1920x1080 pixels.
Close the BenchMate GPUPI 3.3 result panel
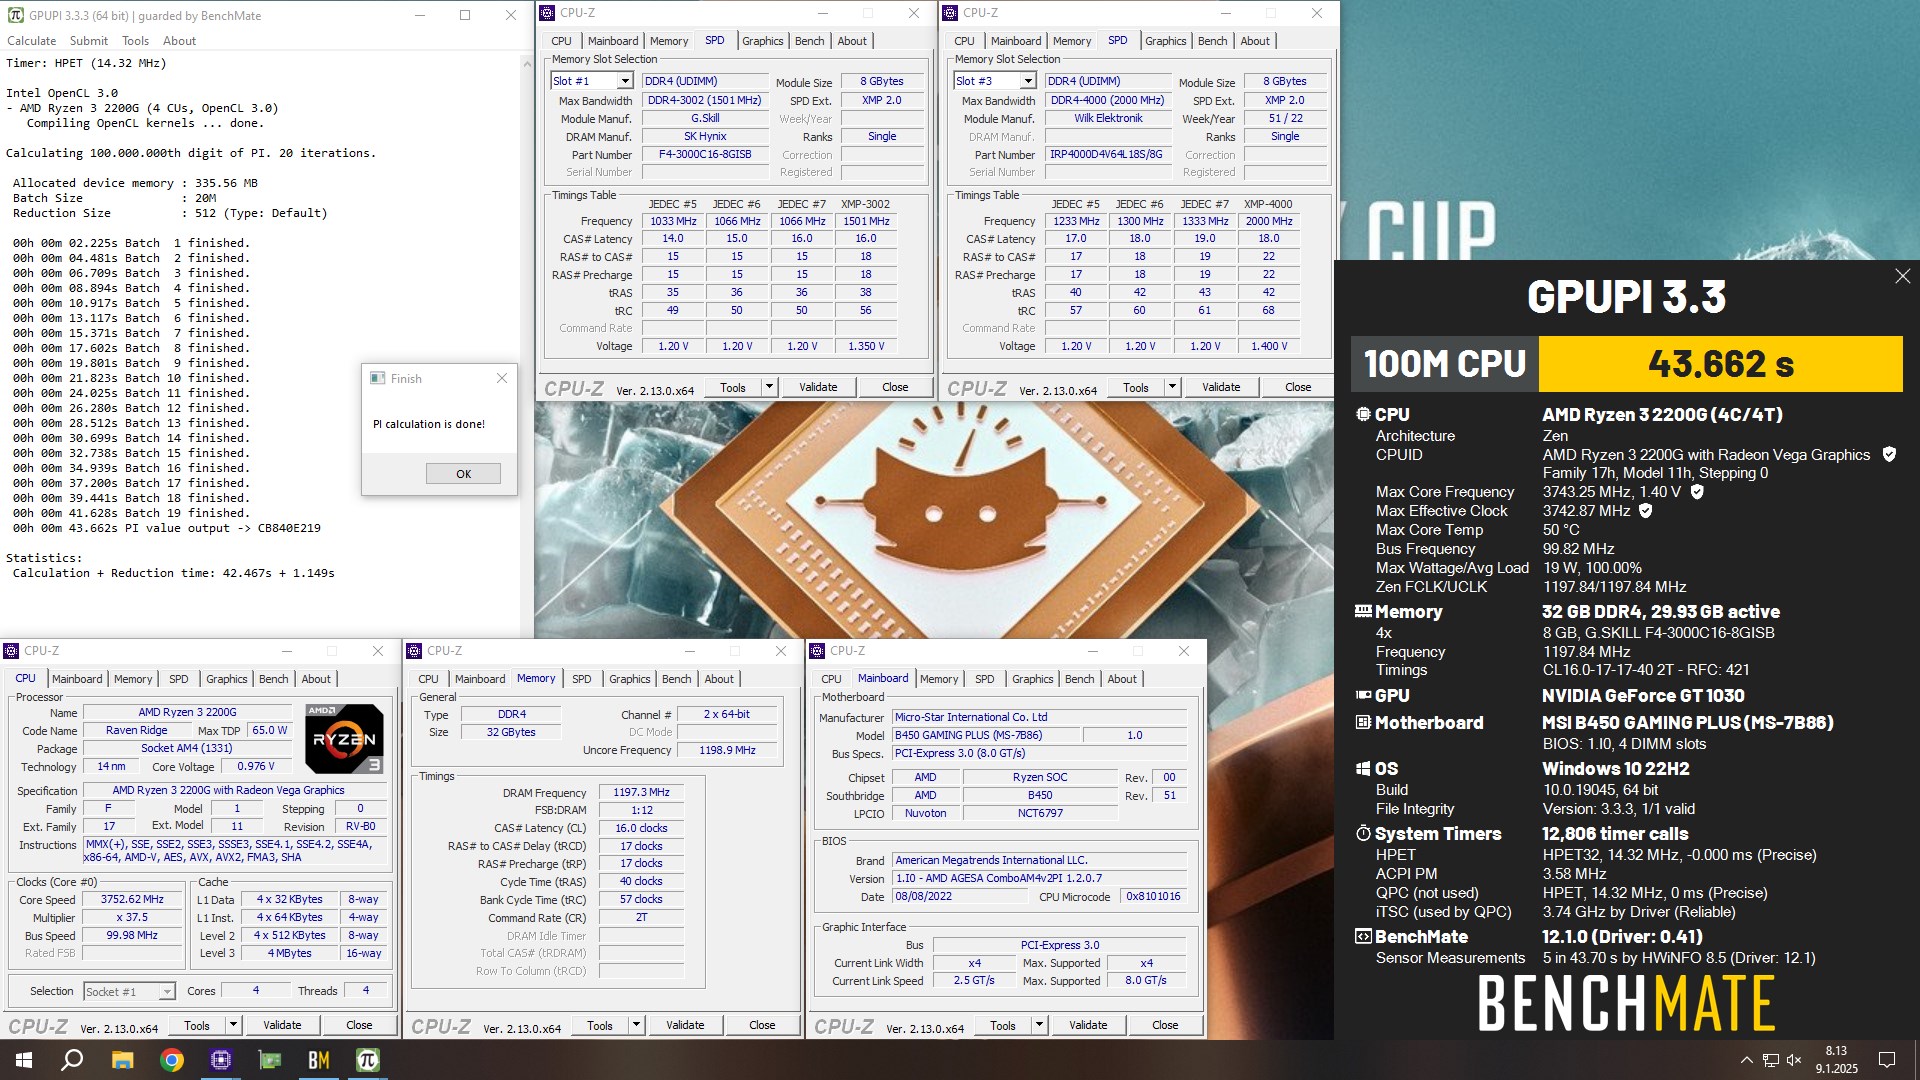tap(1902, 276)
